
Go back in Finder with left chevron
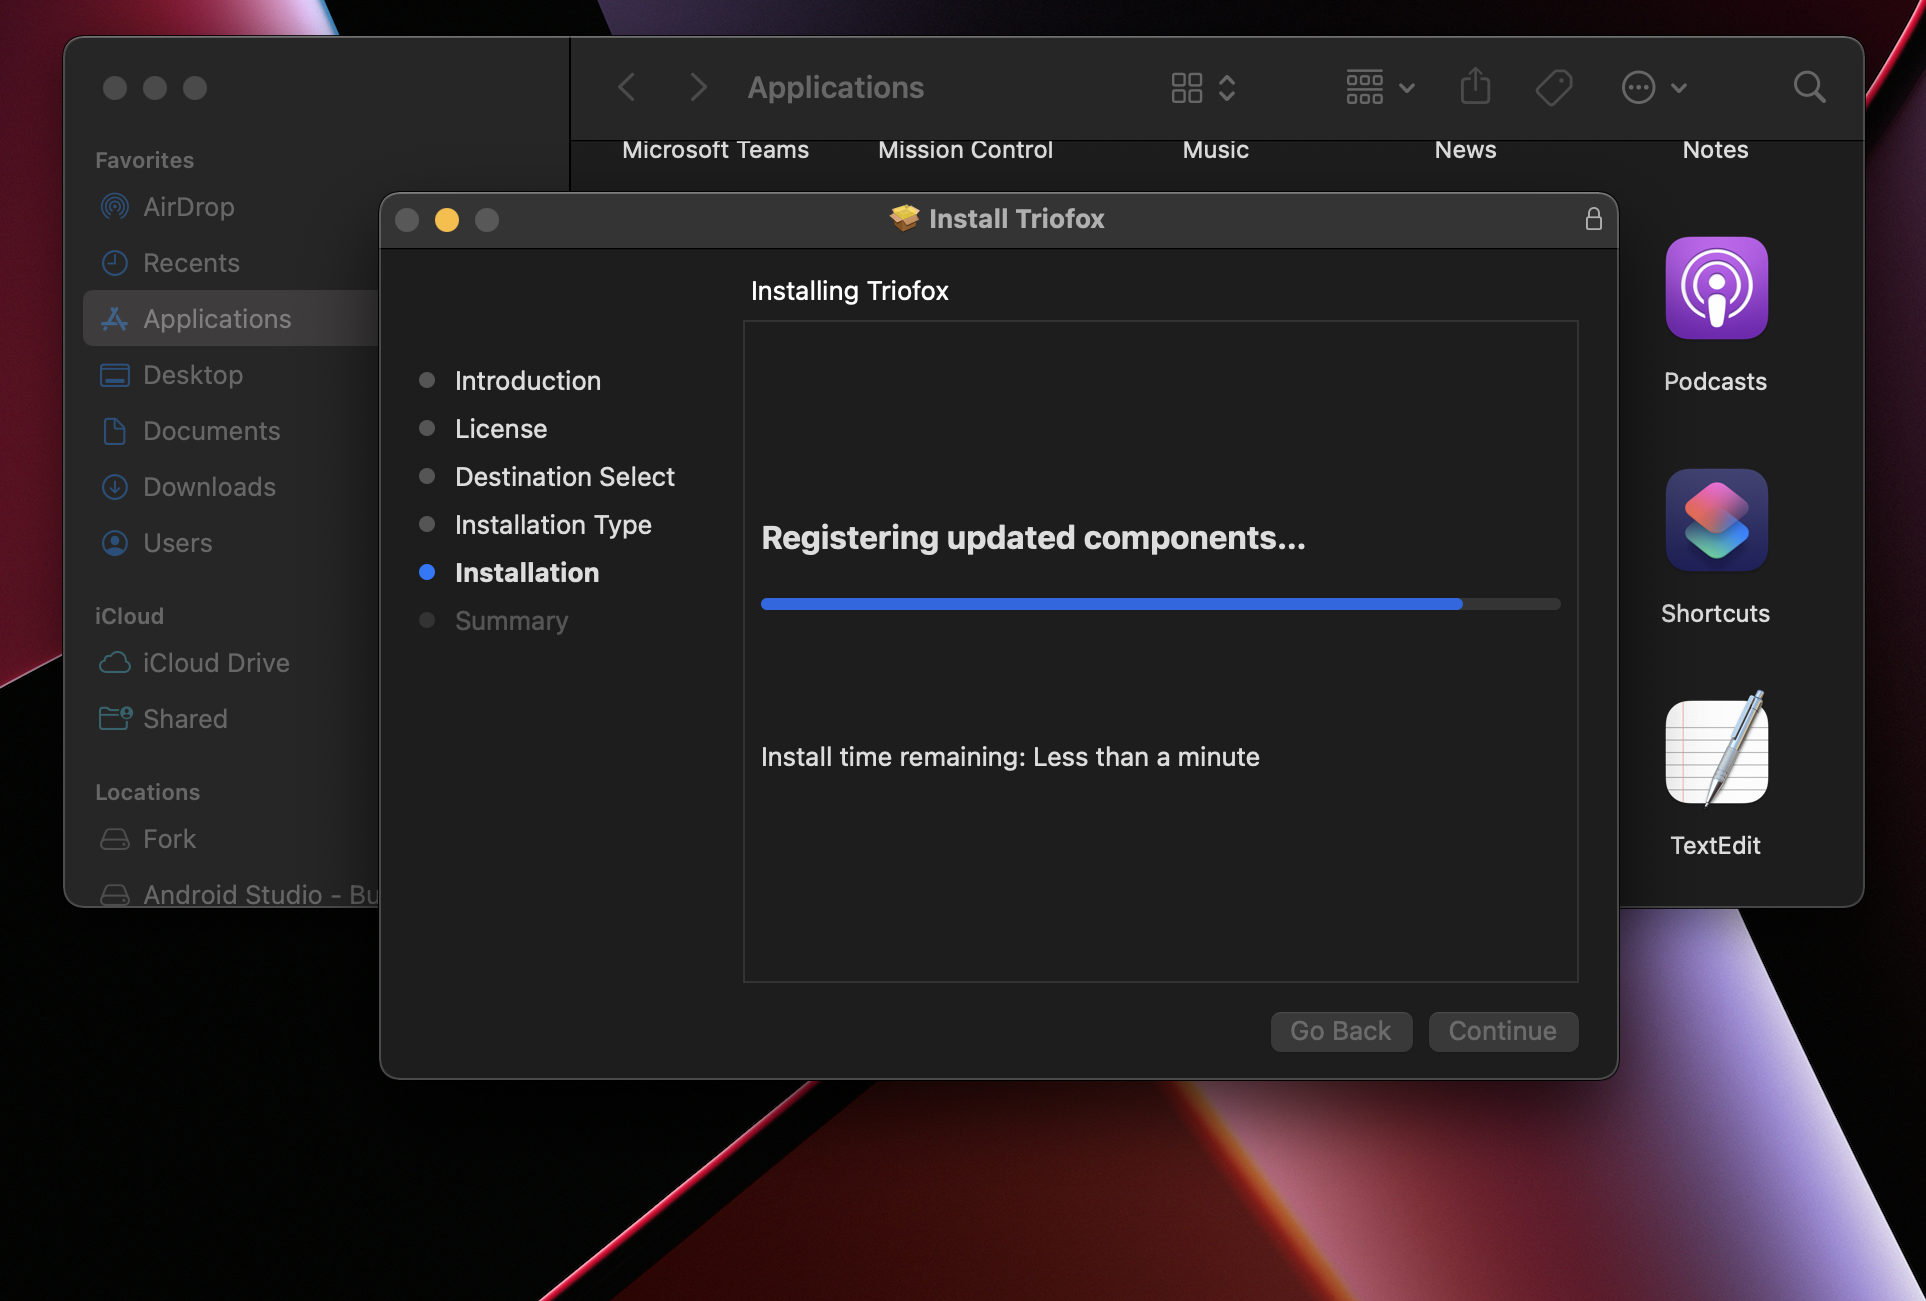(x=627, y=87)
